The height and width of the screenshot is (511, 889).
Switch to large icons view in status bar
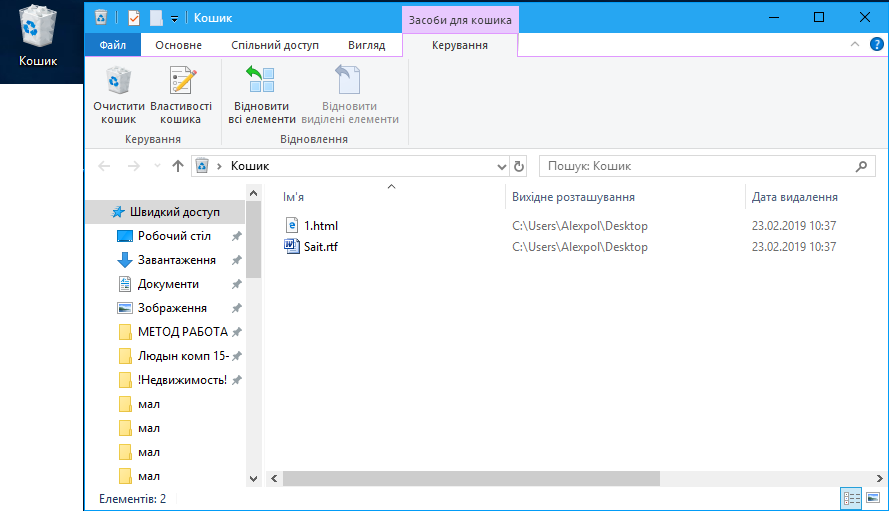click(873, 499)
